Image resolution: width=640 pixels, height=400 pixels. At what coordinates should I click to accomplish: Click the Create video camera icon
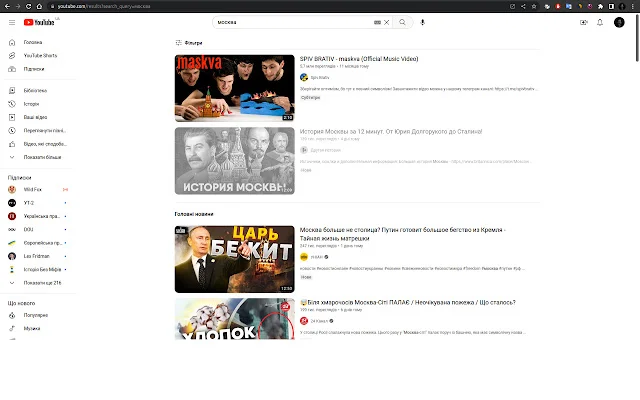click(584, 22)
